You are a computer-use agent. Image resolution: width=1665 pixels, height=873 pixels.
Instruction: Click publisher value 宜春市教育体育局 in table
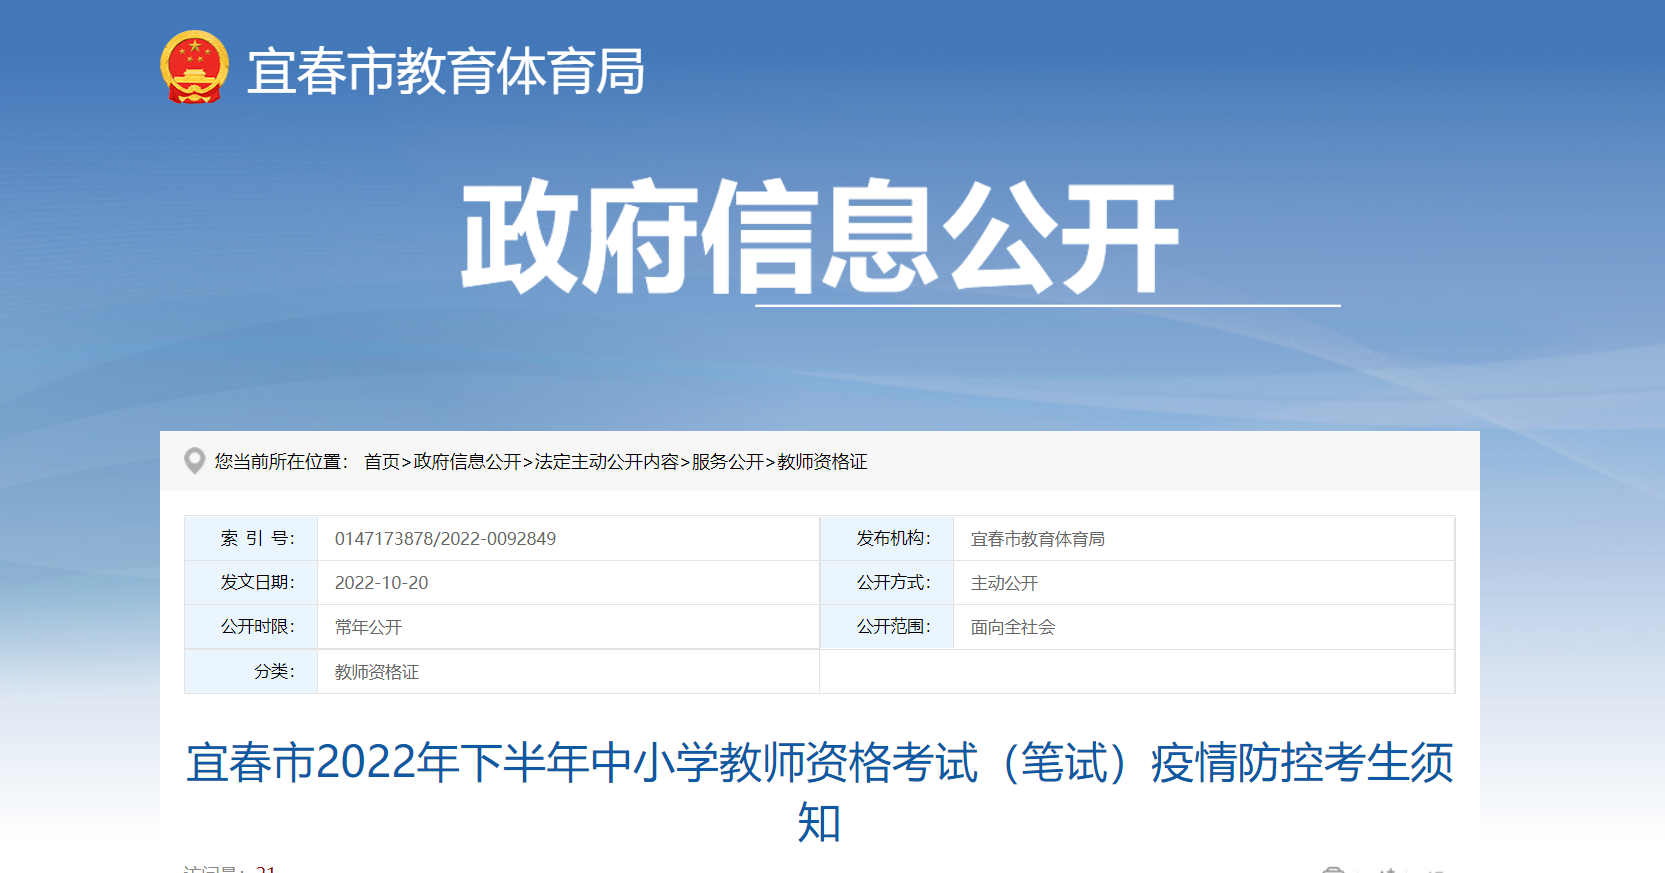pos(1038,539)
